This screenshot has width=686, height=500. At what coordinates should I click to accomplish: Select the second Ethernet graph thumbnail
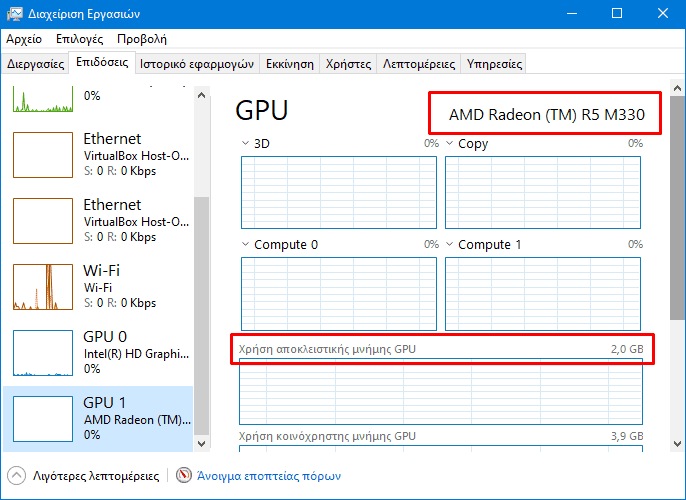43,221
